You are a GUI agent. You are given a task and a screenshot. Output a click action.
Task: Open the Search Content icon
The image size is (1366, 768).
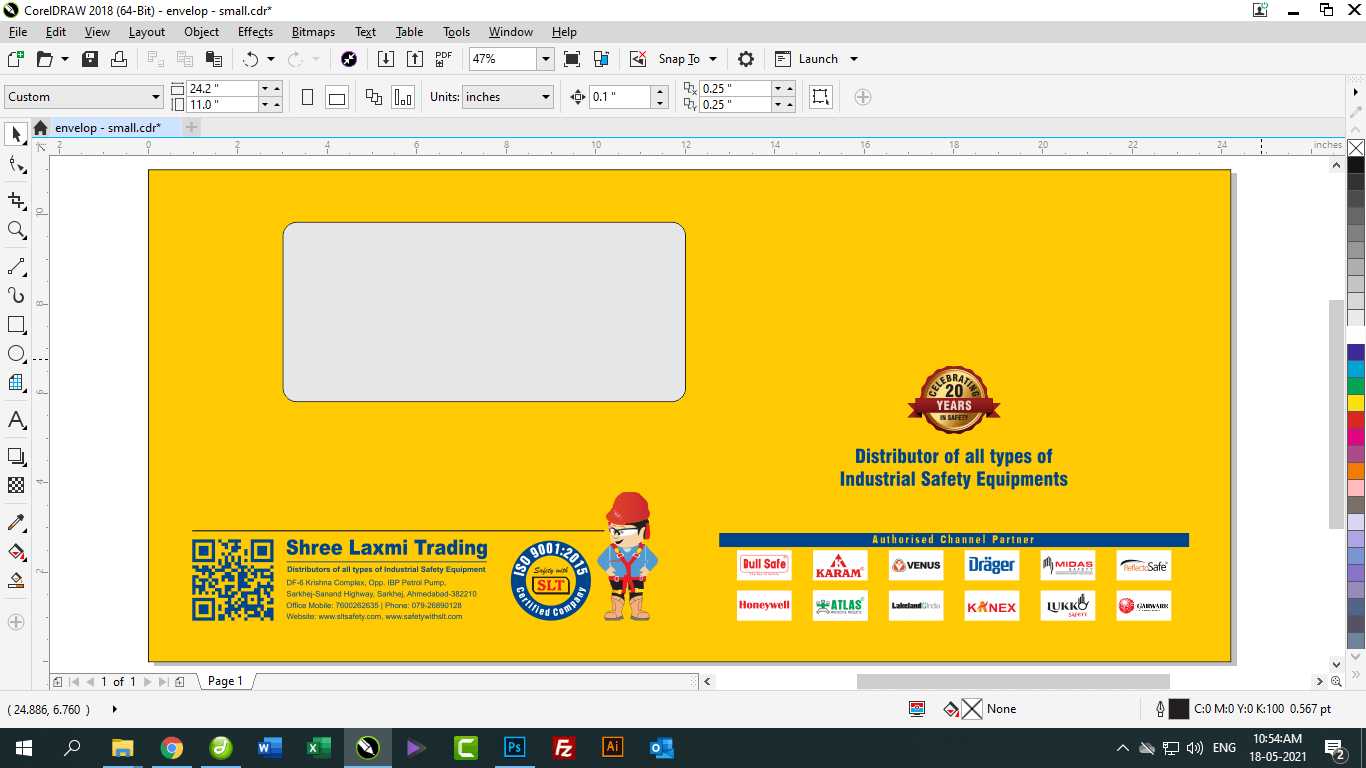click(x=349, y=59)
